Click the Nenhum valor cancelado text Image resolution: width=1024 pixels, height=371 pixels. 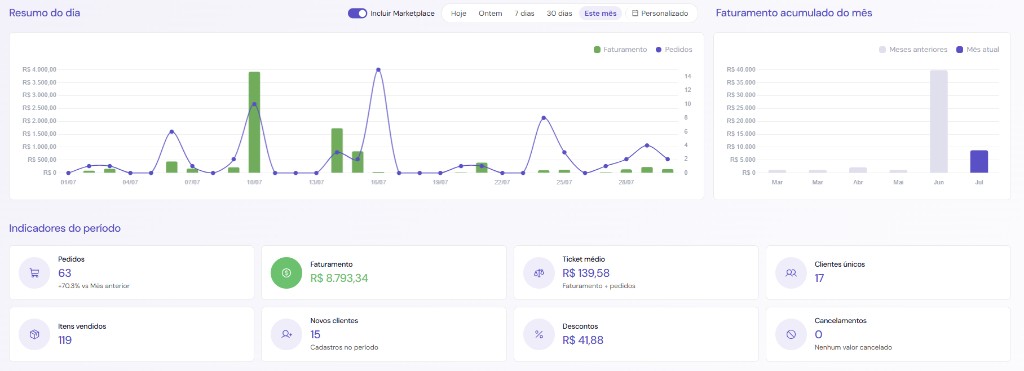[853, 347]
